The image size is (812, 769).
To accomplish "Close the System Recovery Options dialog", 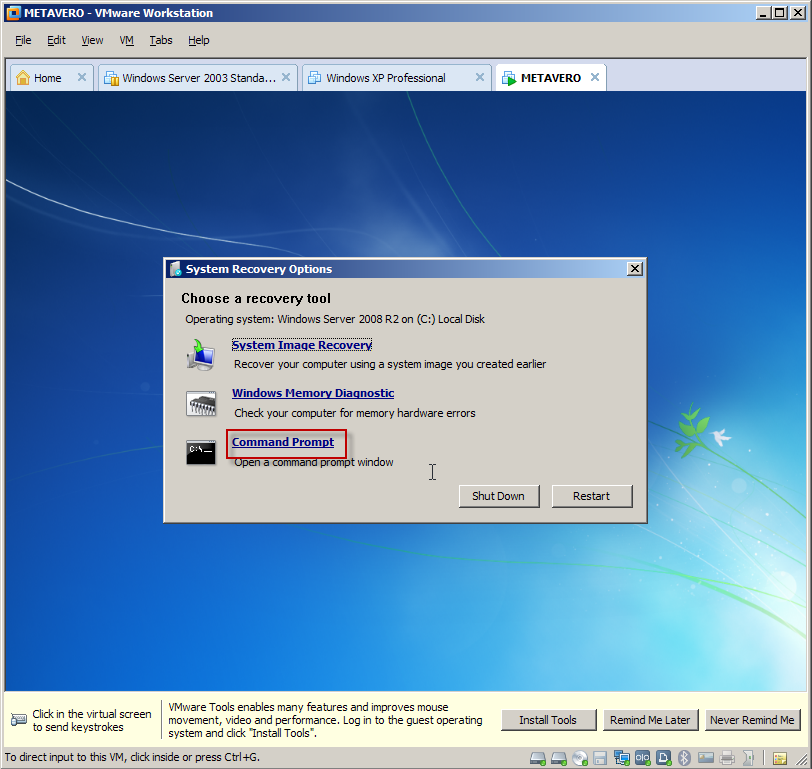I will [635, 269].
